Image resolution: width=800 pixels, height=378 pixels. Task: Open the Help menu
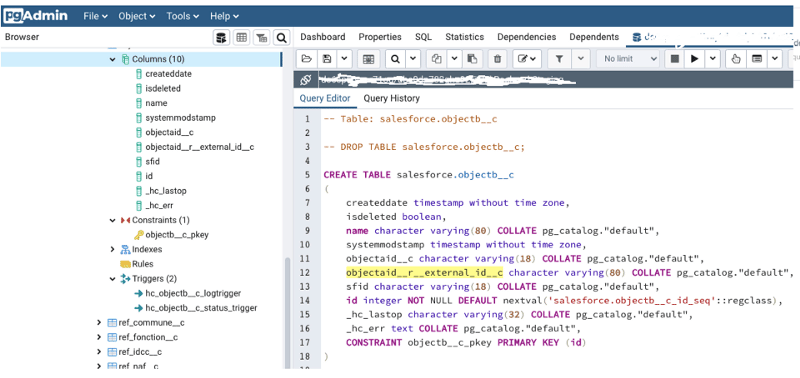pyautogui.click(x=224, y=16)
